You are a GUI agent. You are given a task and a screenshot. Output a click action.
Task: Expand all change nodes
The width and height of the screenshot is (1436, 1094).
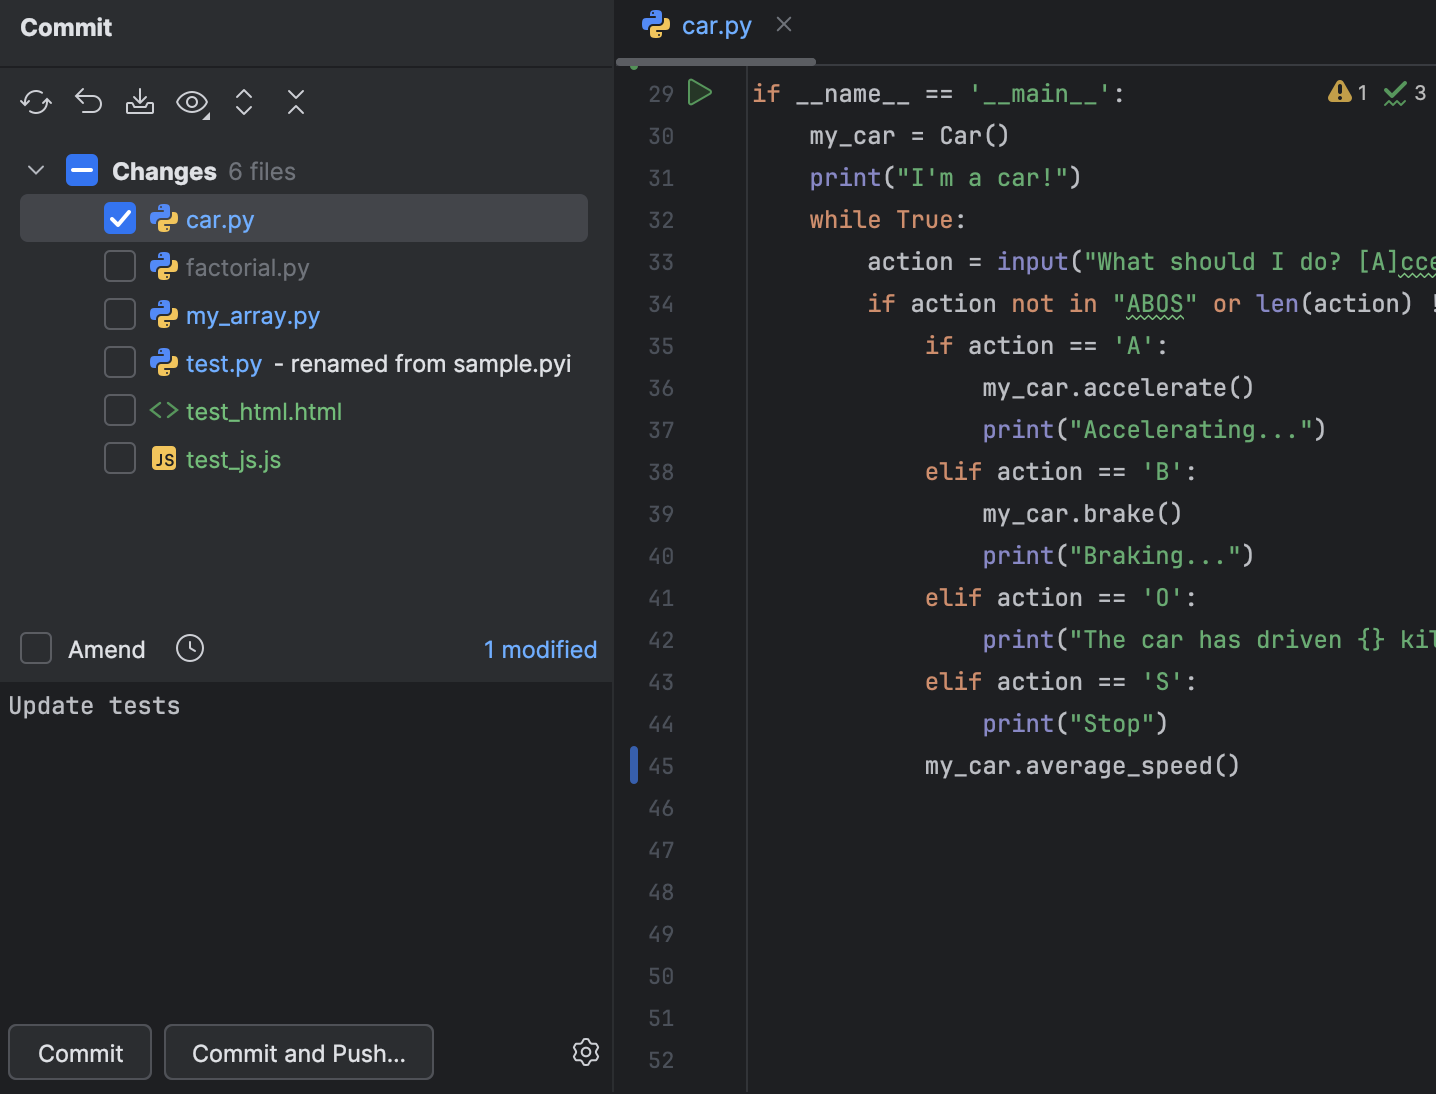click(244, 101)
